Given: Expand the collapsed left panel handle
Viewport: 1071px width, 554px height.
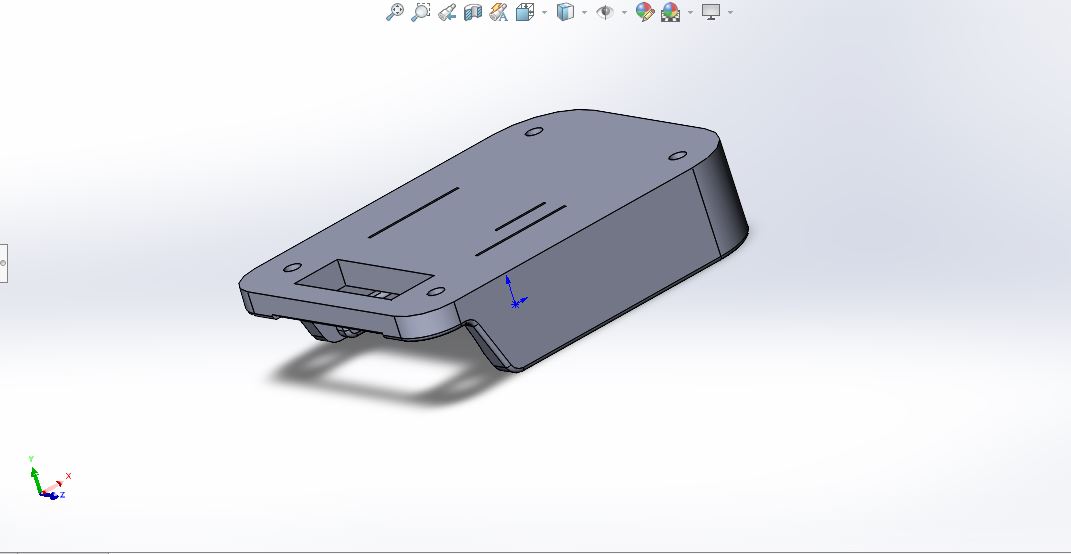Looking at the screenshot, I should pos(3,263).
